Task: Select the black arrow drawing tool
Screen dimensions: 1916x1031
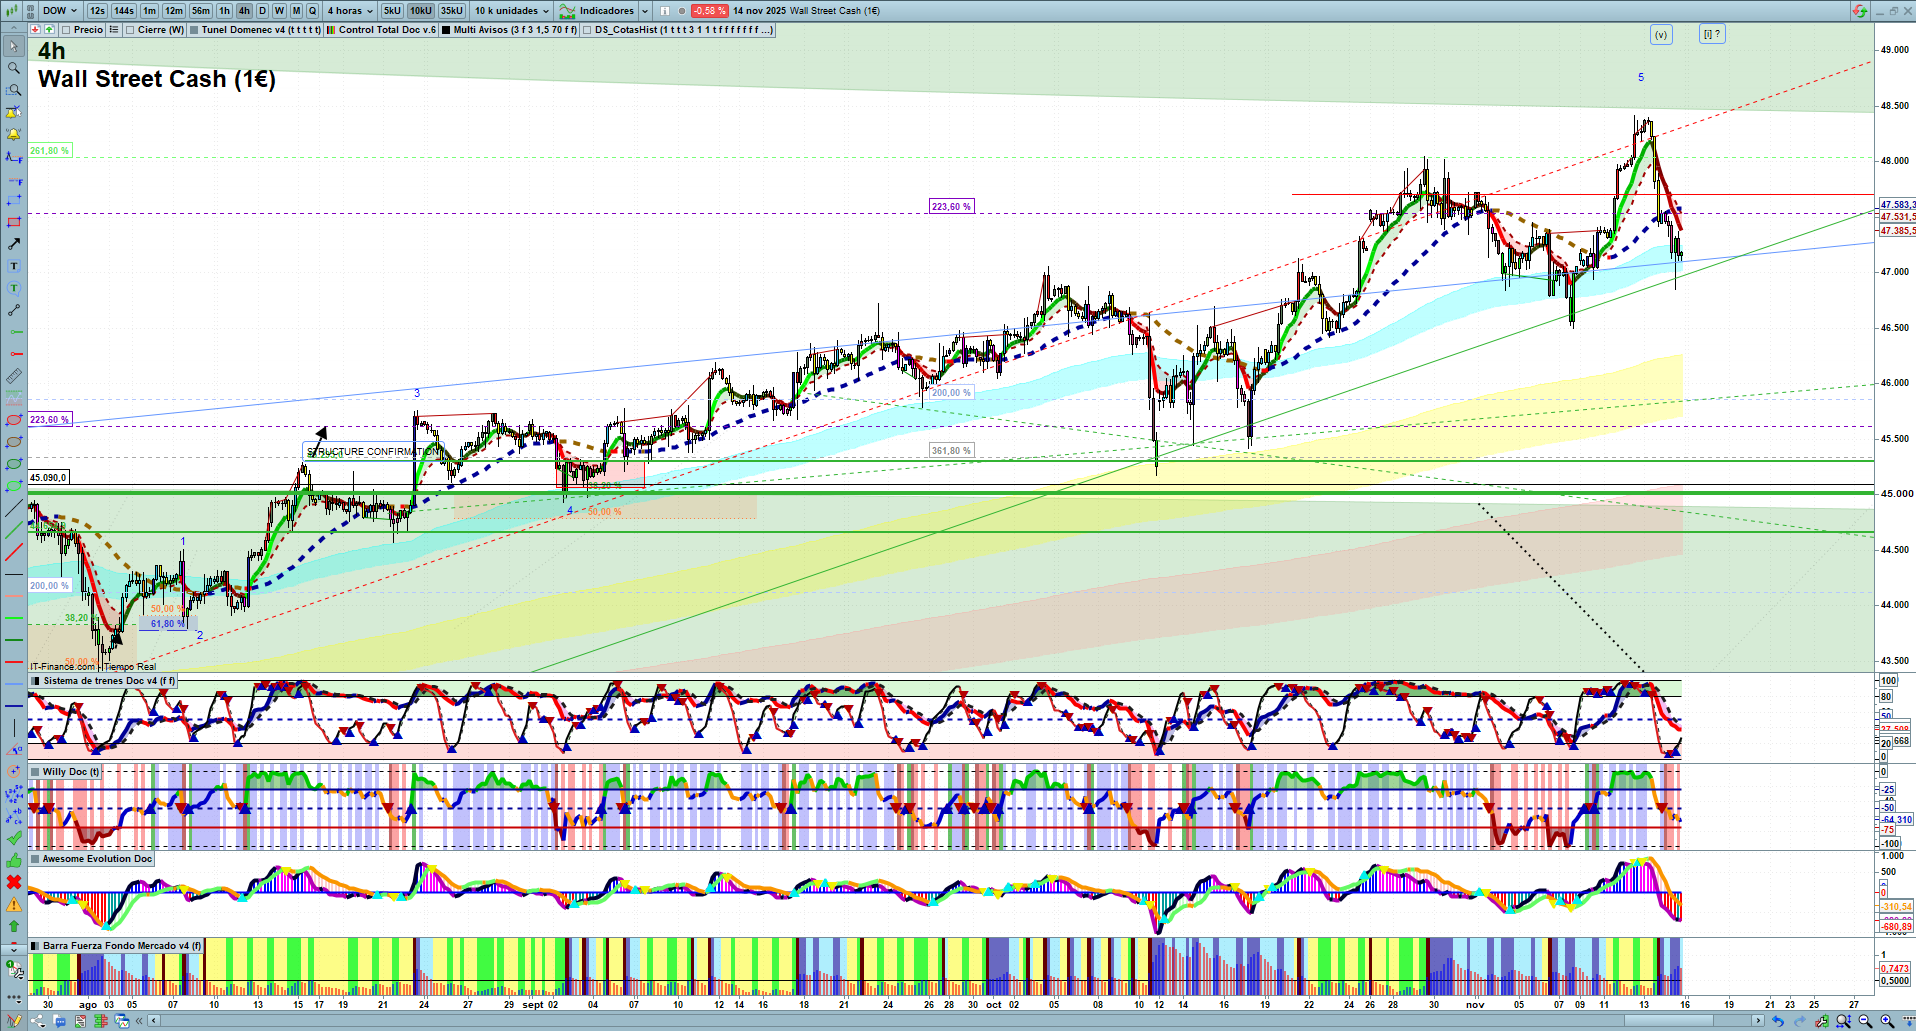Action: pyautogui.click(x=14, y=244)
